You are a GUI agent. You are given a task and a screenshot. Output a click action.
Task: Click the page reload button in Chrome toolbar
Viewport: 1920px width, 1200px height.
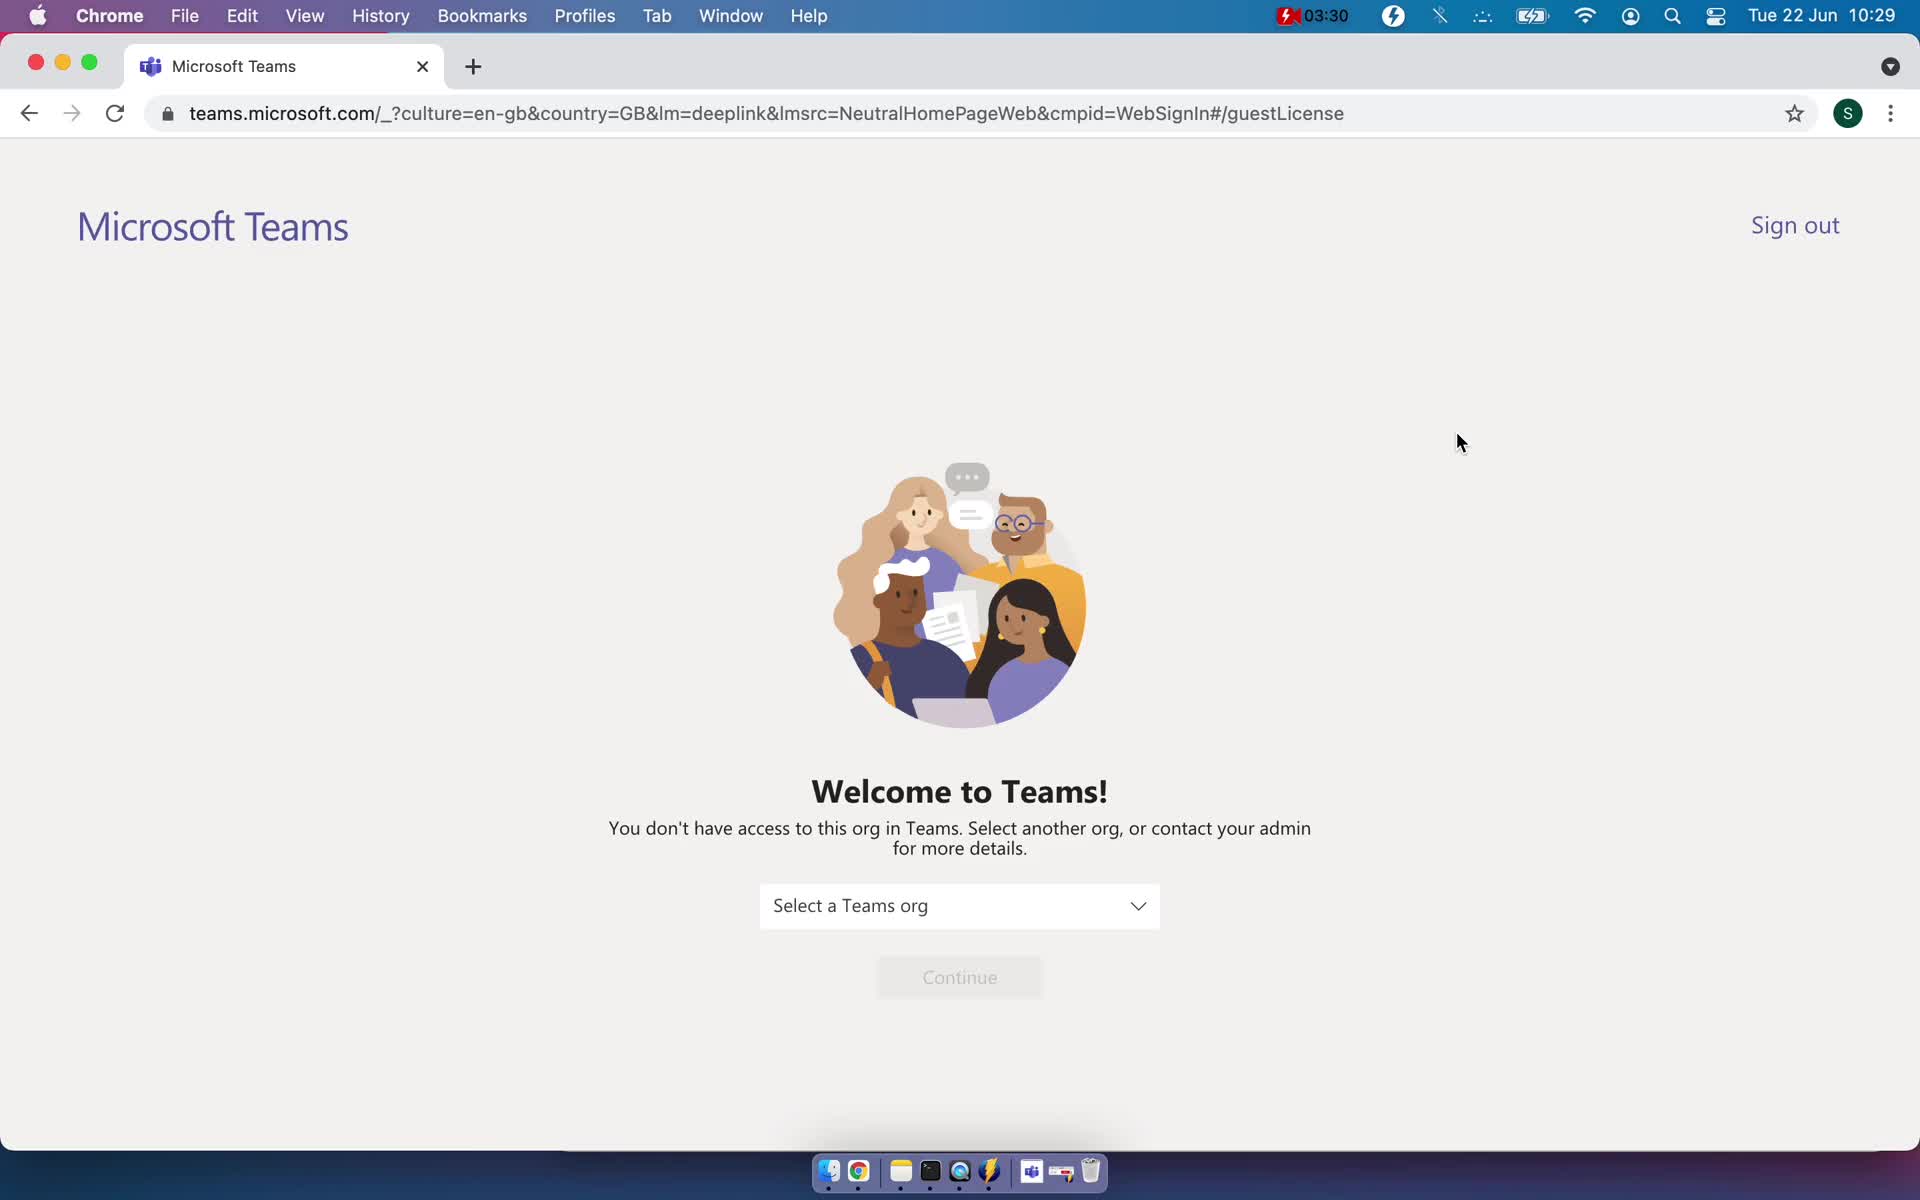116,113
